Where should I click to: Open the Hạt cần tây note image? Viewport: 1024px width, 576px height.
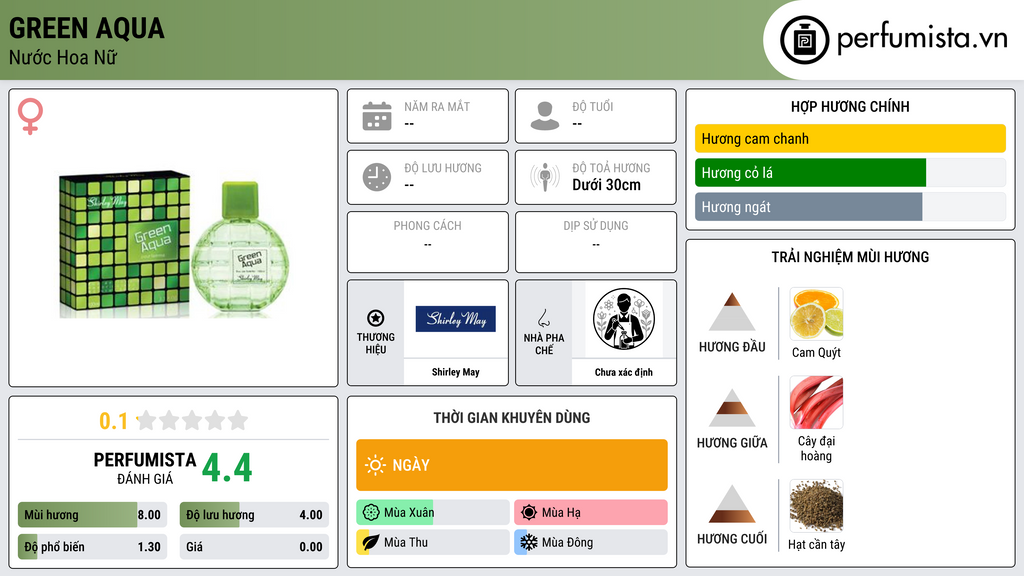point(816,506)
